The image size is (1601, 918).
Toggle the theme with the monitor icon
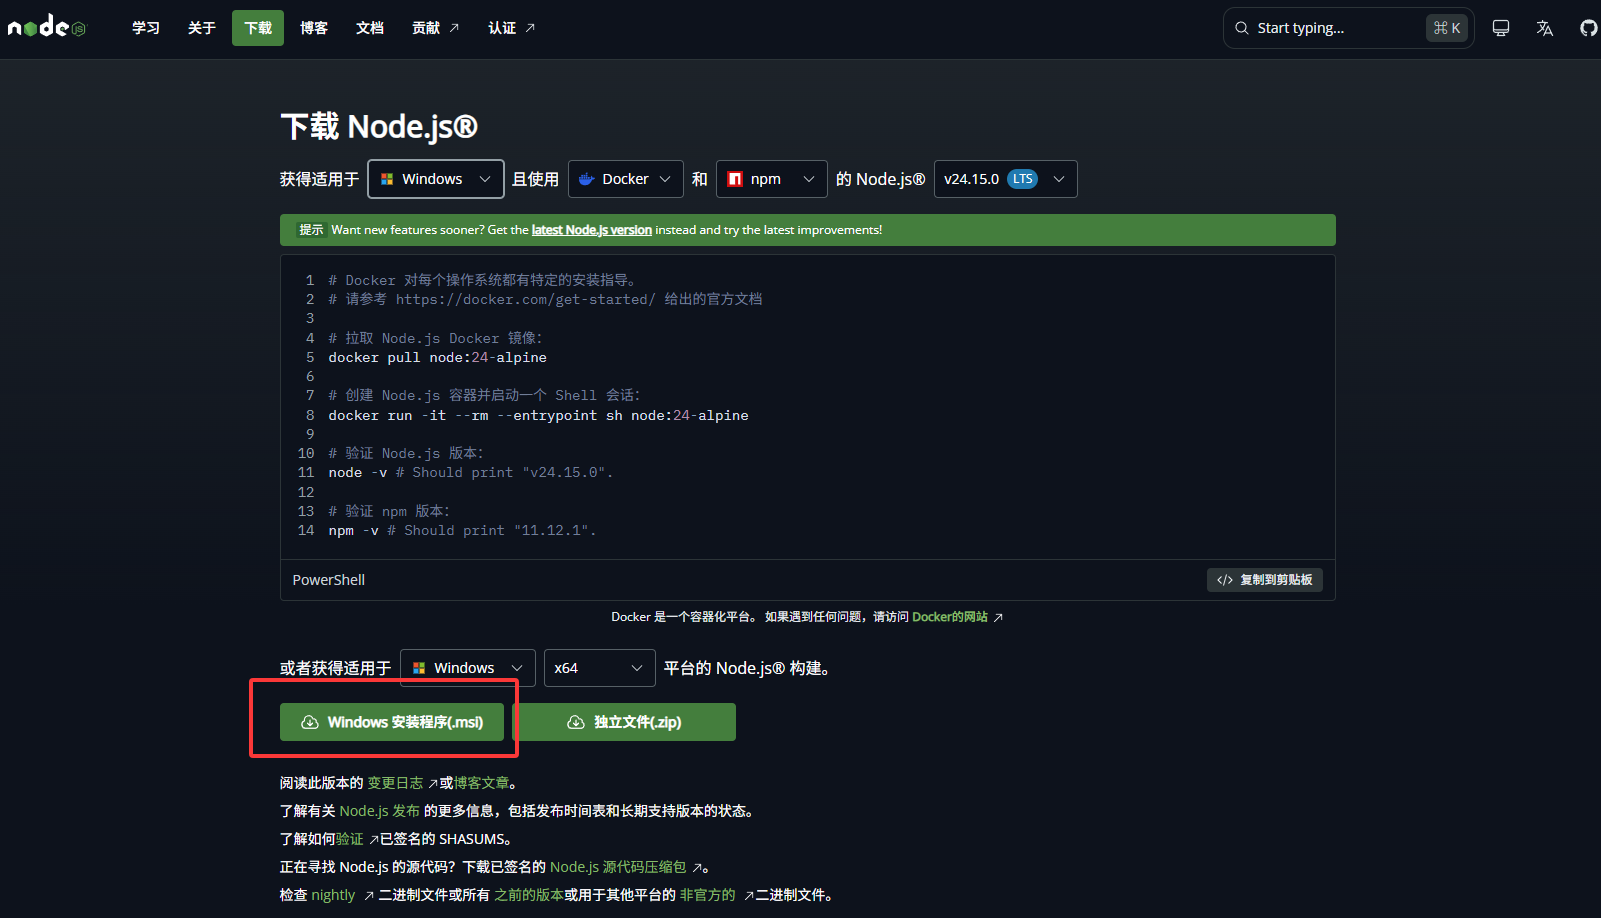tap(1501, 28)
